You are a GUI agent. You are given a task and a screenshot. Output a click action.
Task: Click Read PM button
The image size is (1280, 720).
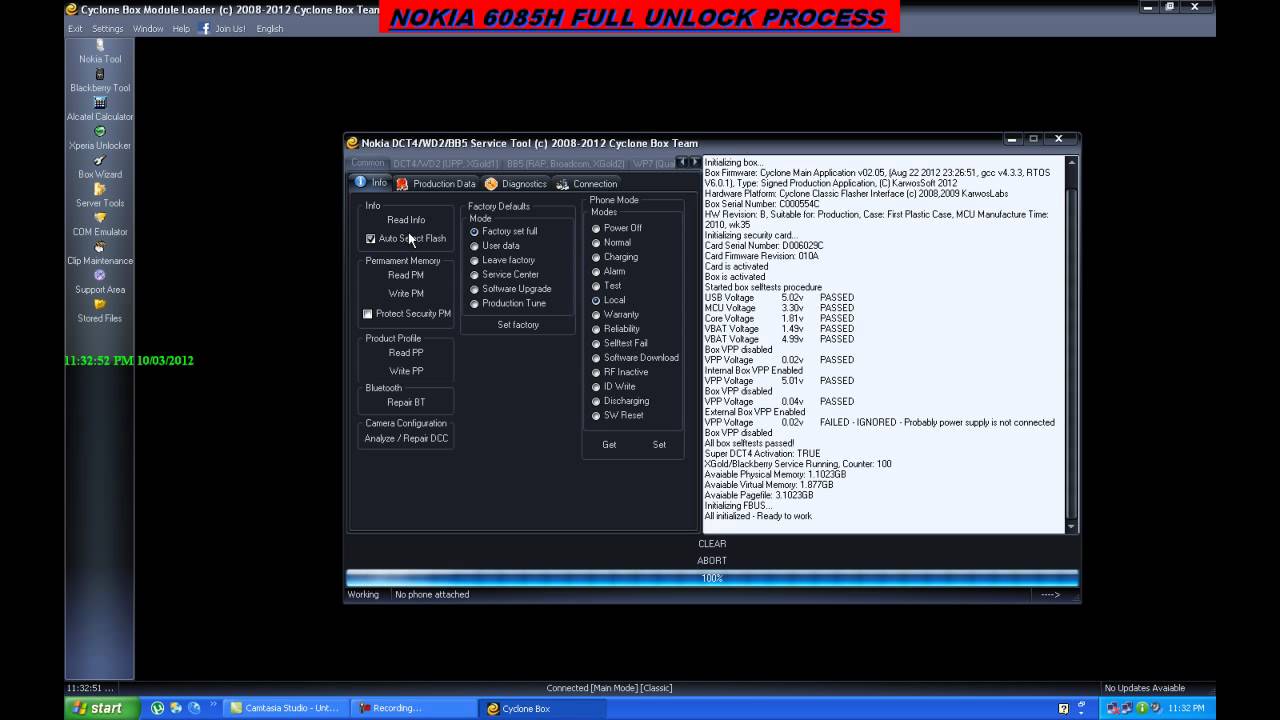[x=406, y=275]
